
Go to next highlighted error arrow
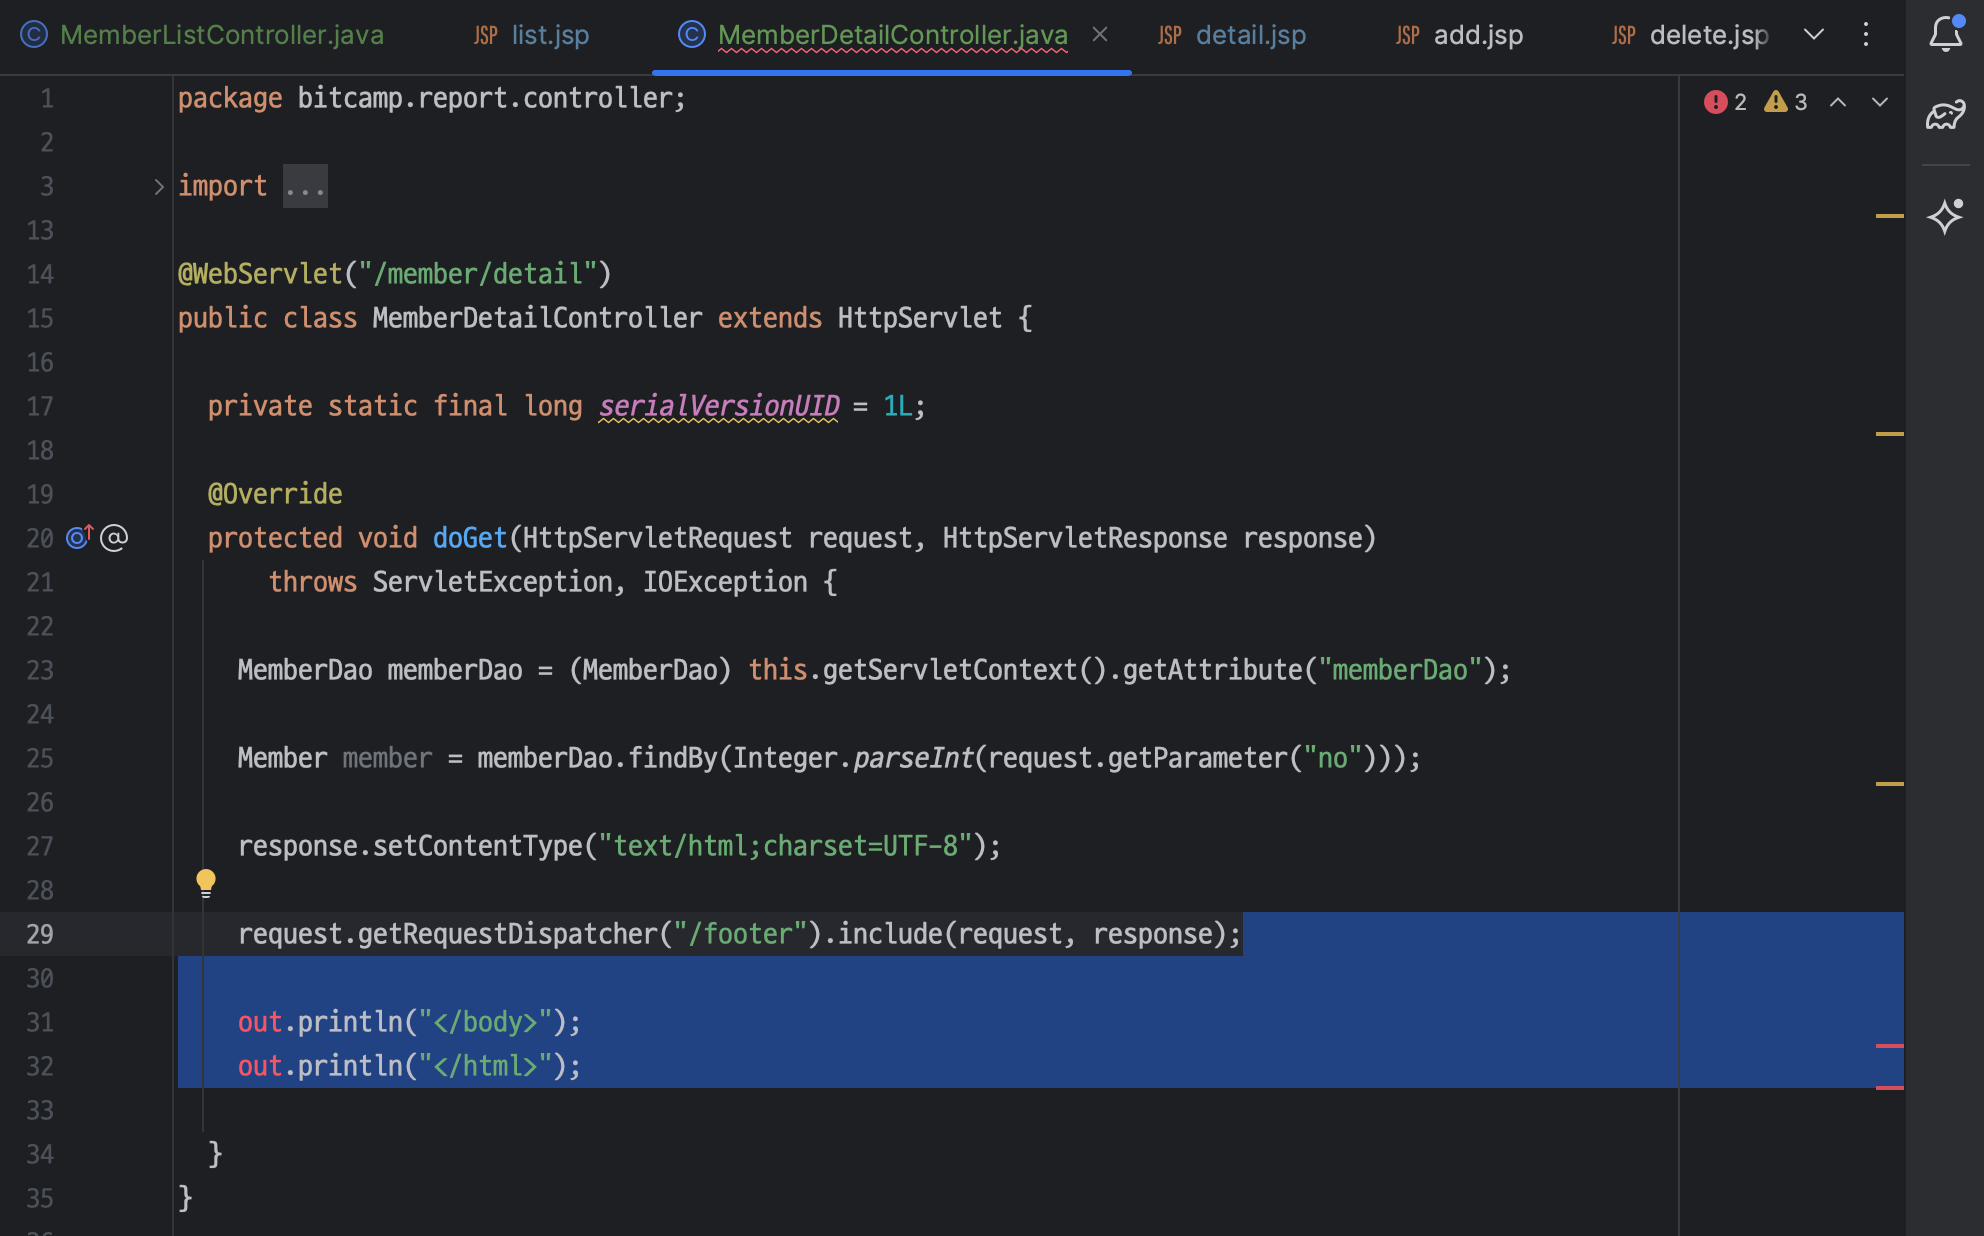1880,102
